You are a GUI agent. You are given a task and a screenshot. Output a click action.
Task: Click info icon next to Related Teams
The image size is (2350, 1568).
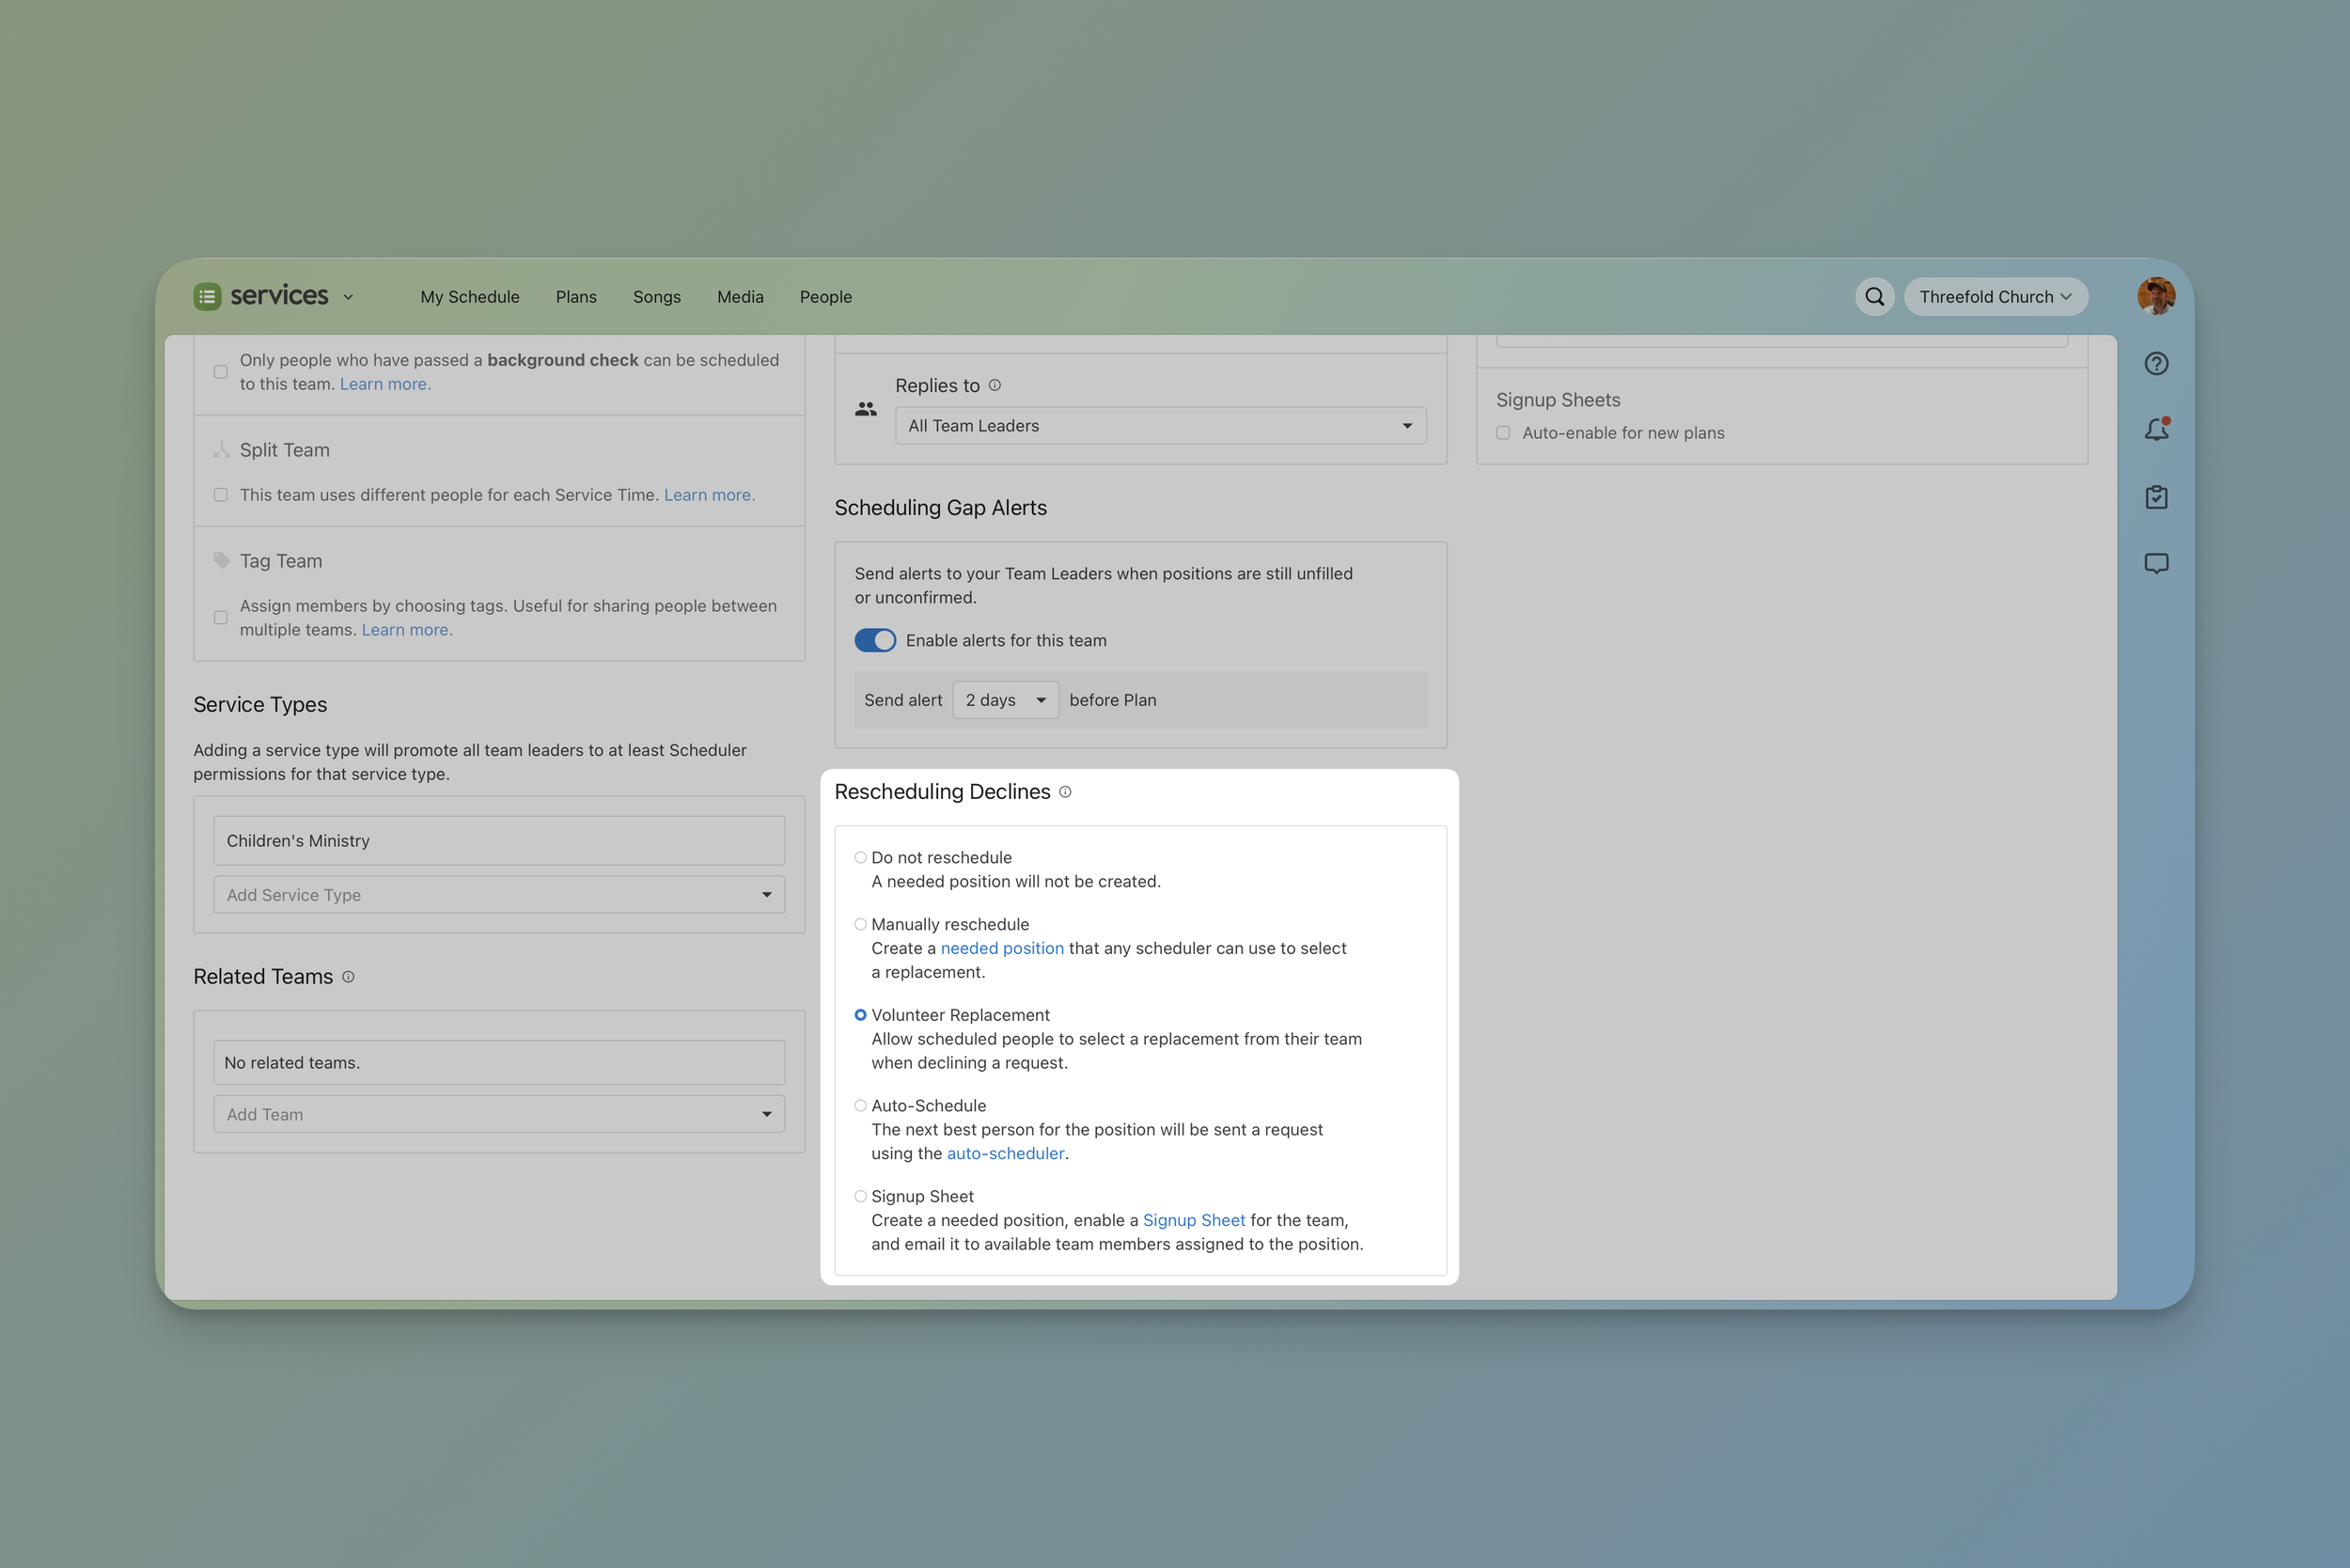(348, 977)
